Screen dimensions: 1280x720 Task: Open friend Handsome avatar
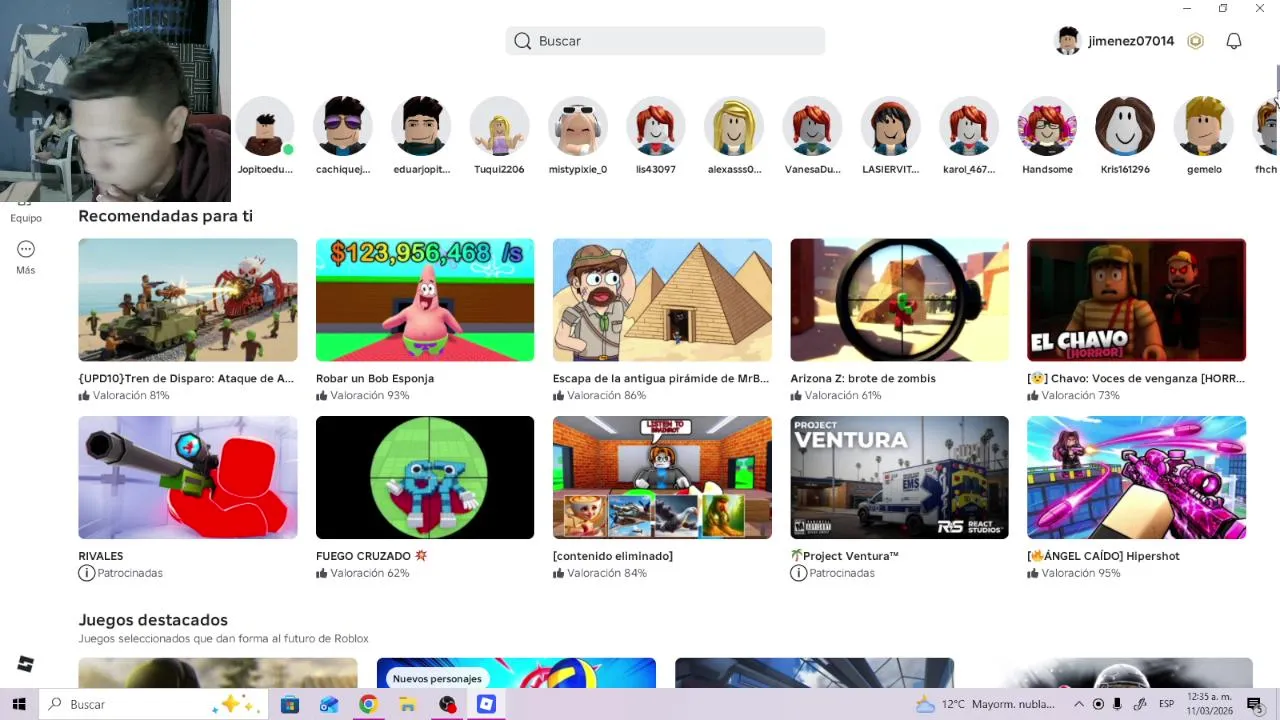coord(1047,126)
